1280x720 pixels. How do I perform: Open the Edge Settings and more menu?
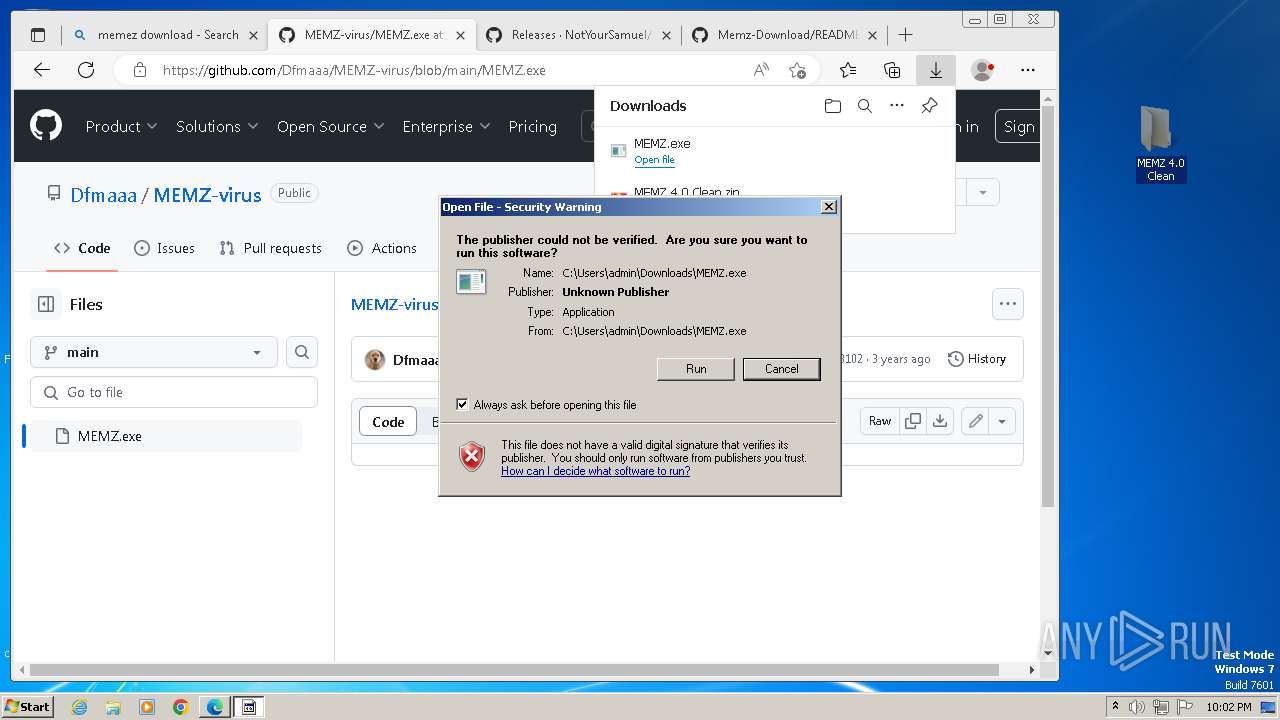tap(1028, 70)
